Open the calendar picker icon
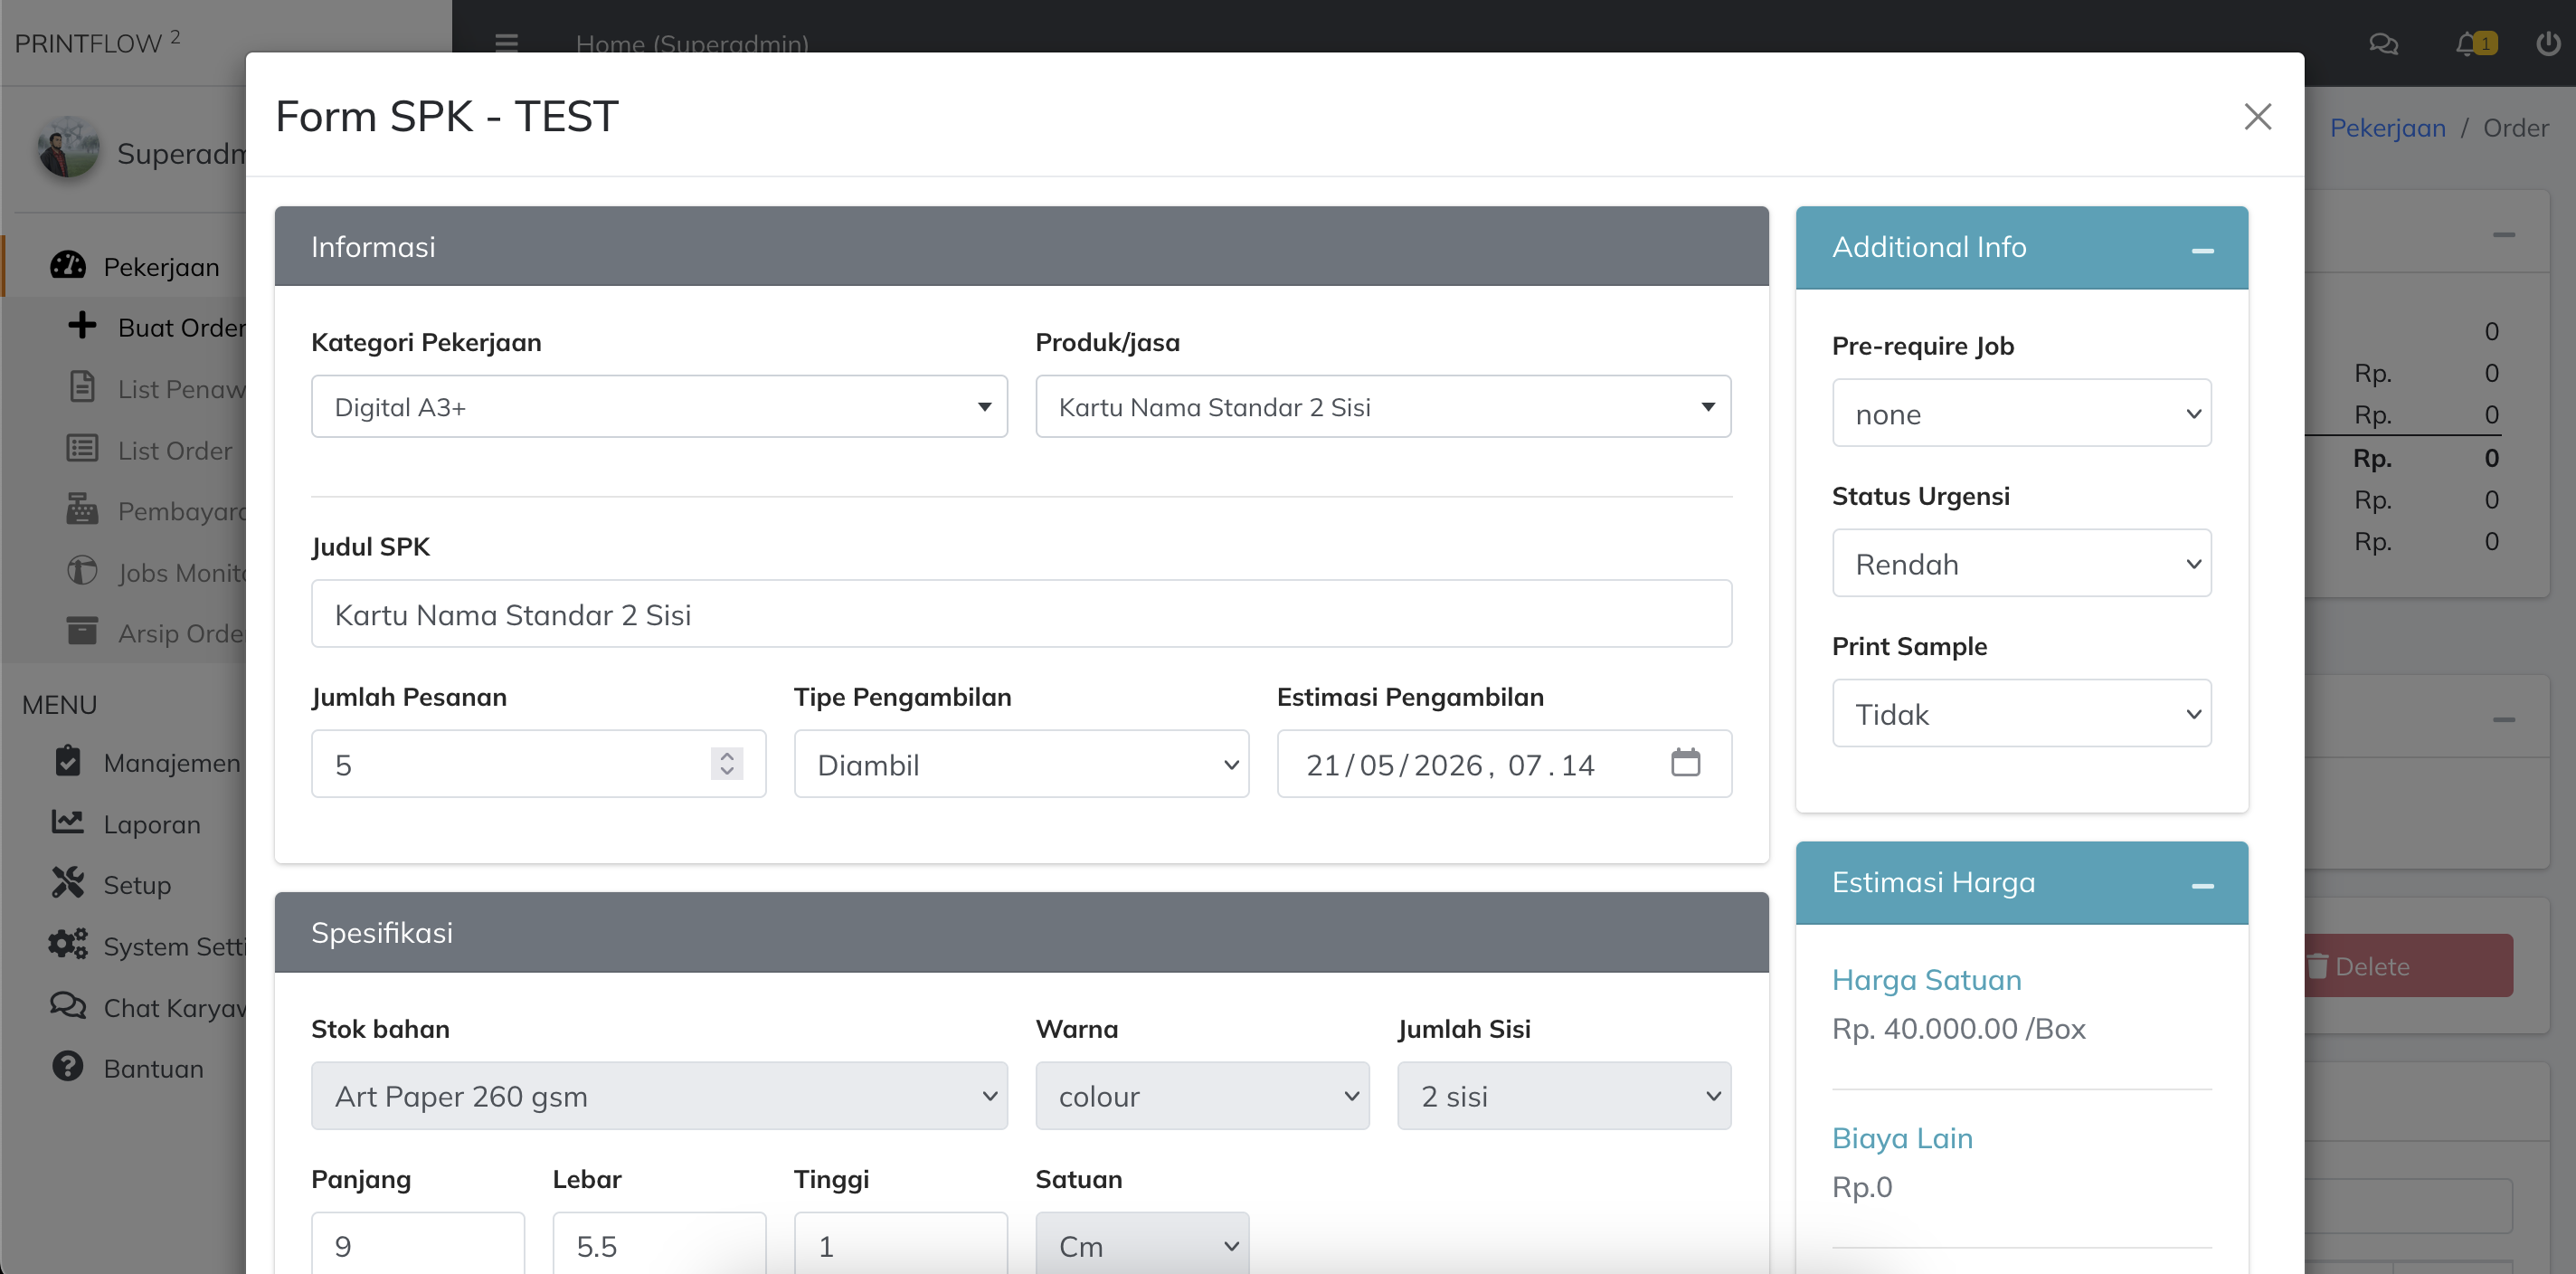The width and height of the screenshot is (2576, 1274). tap(1685, 762)
